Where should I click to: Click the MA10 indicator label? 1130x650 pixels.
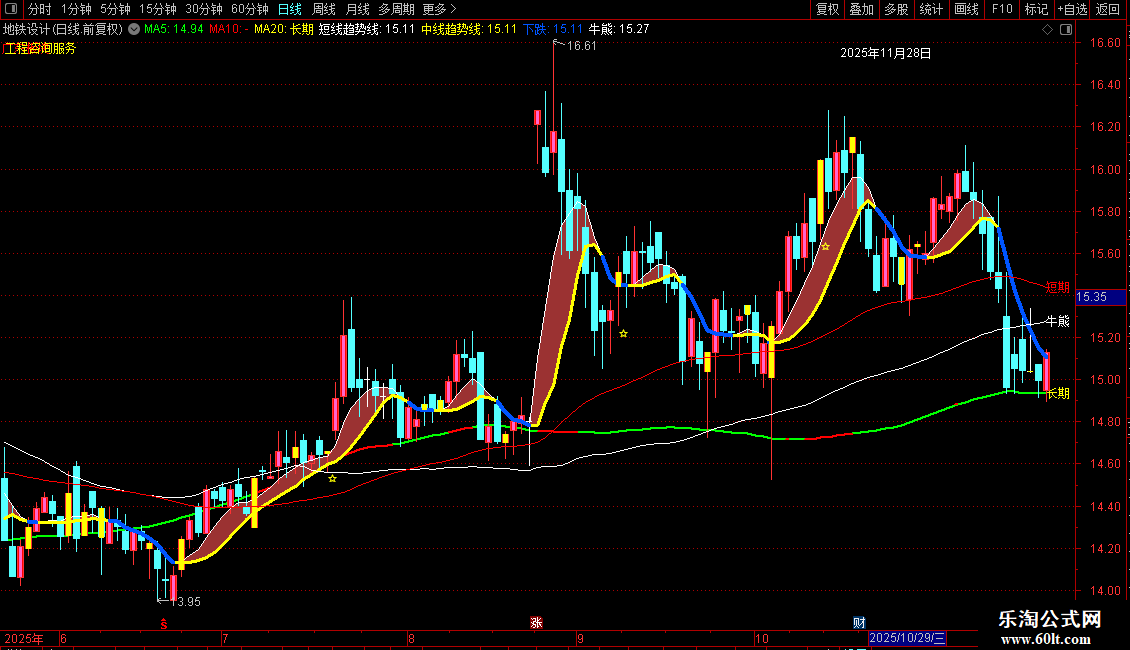[x=228, y=30]
